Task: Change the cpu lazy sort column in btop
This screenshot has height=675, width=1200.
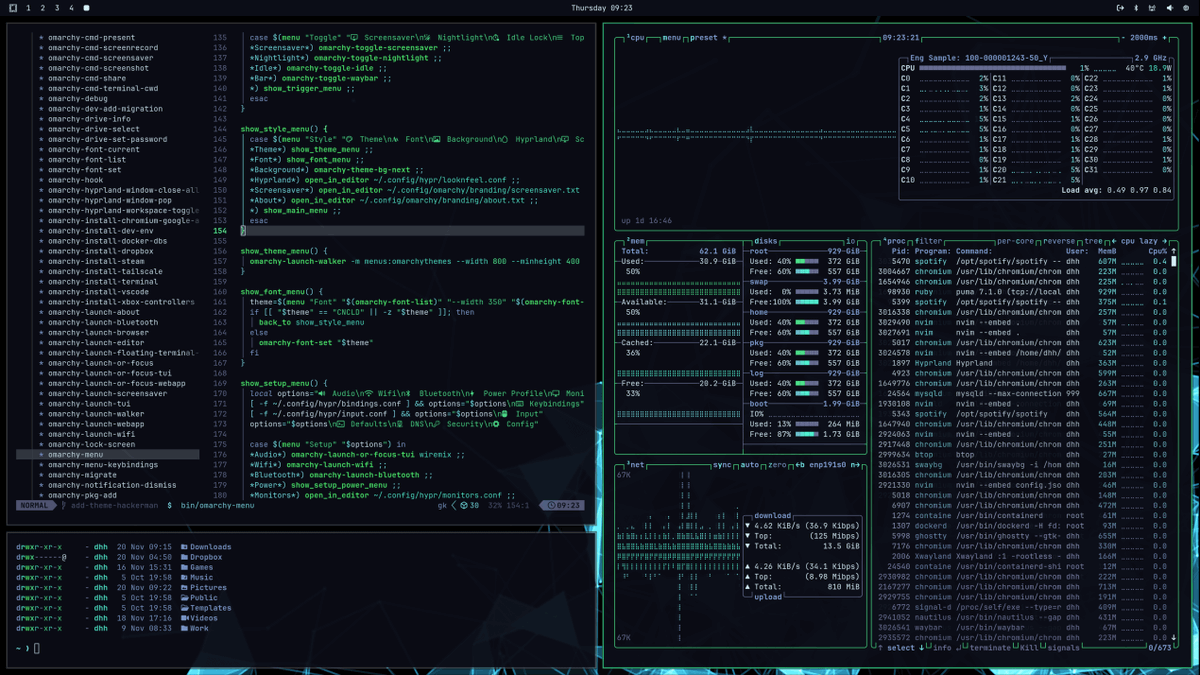Action: pyautogui.click(x=1141, y=242)
